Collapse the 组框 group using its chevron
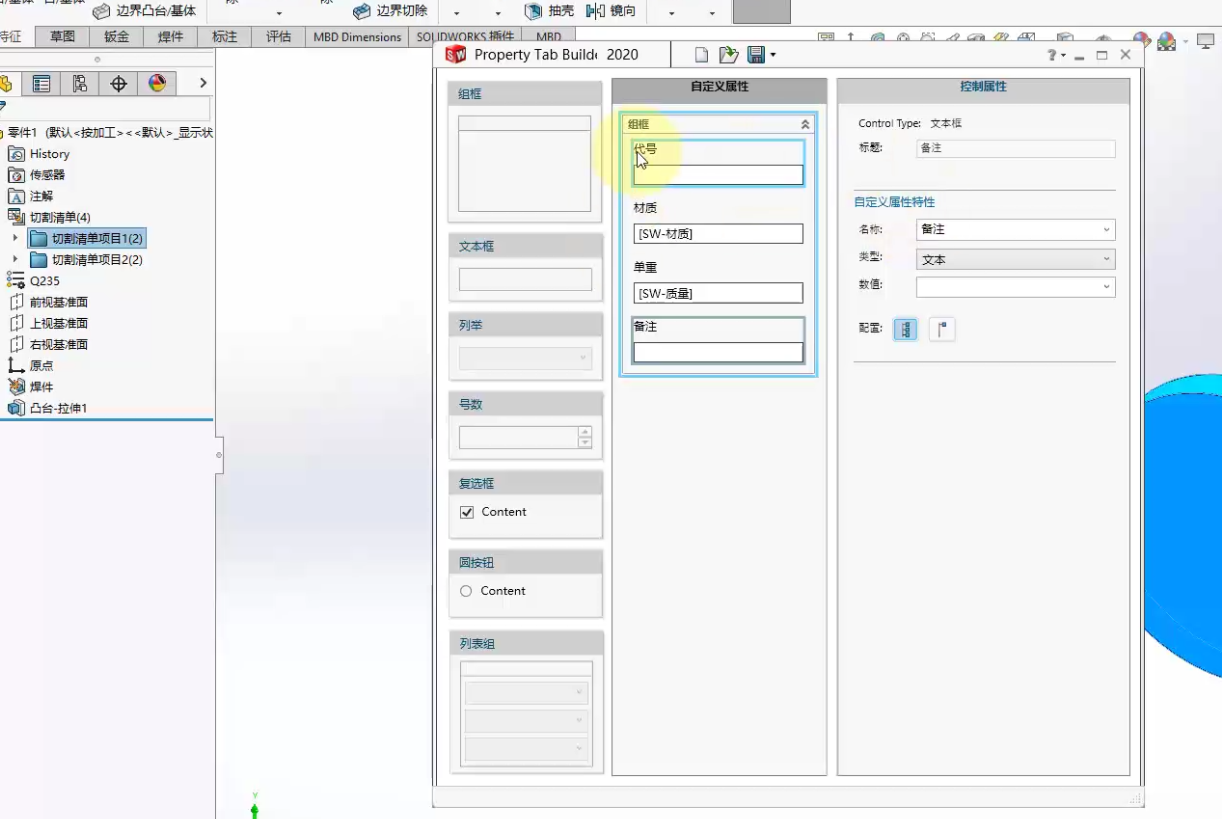The height and width of the screenshot is (819, 1222). point(805,124)
